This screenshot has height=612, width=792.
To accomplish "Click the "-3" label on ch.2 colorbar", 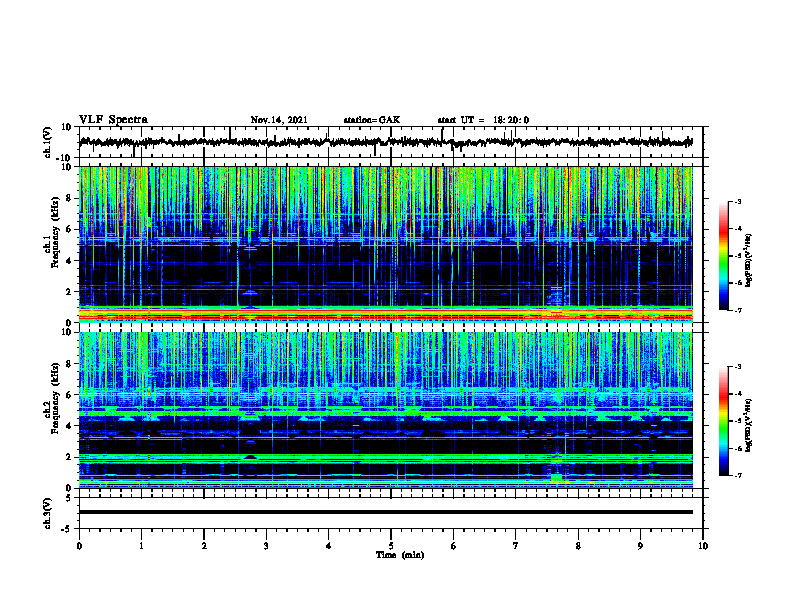I will pos(738,367).
